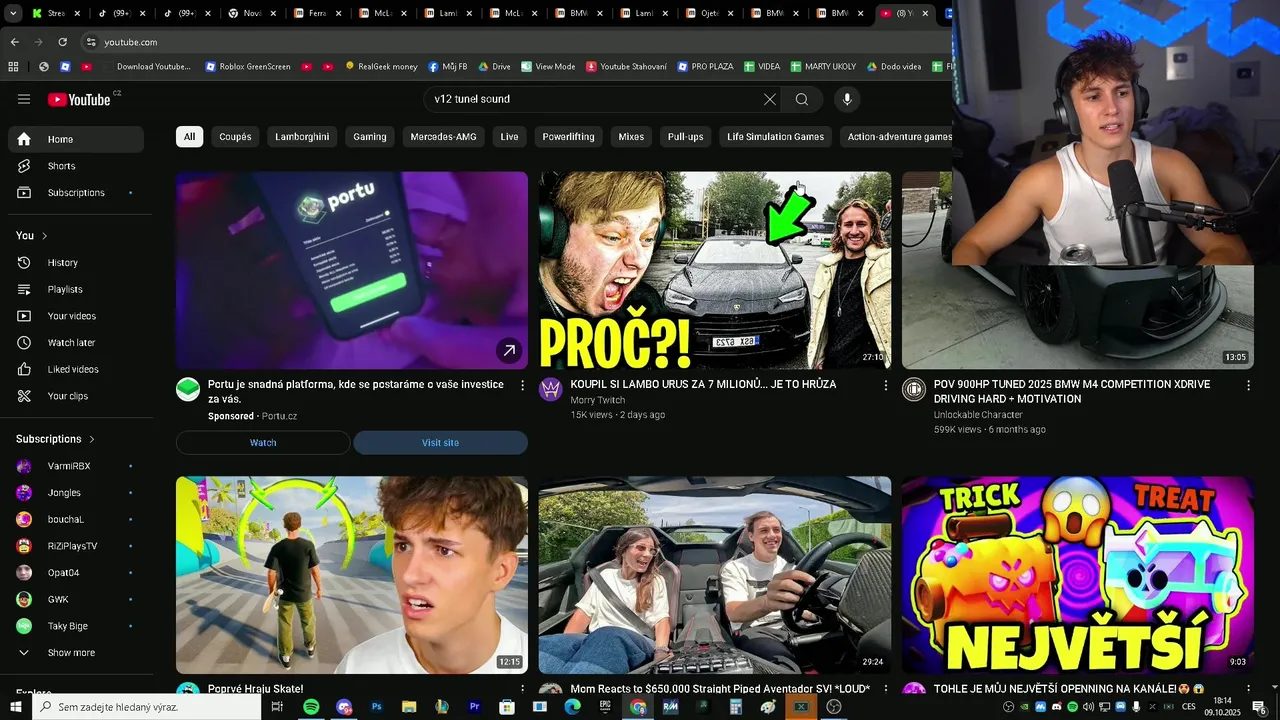This screenshot has height=720, width=1280.
Task: Select the Life Simulation Games chip
Action: point(776,137)
